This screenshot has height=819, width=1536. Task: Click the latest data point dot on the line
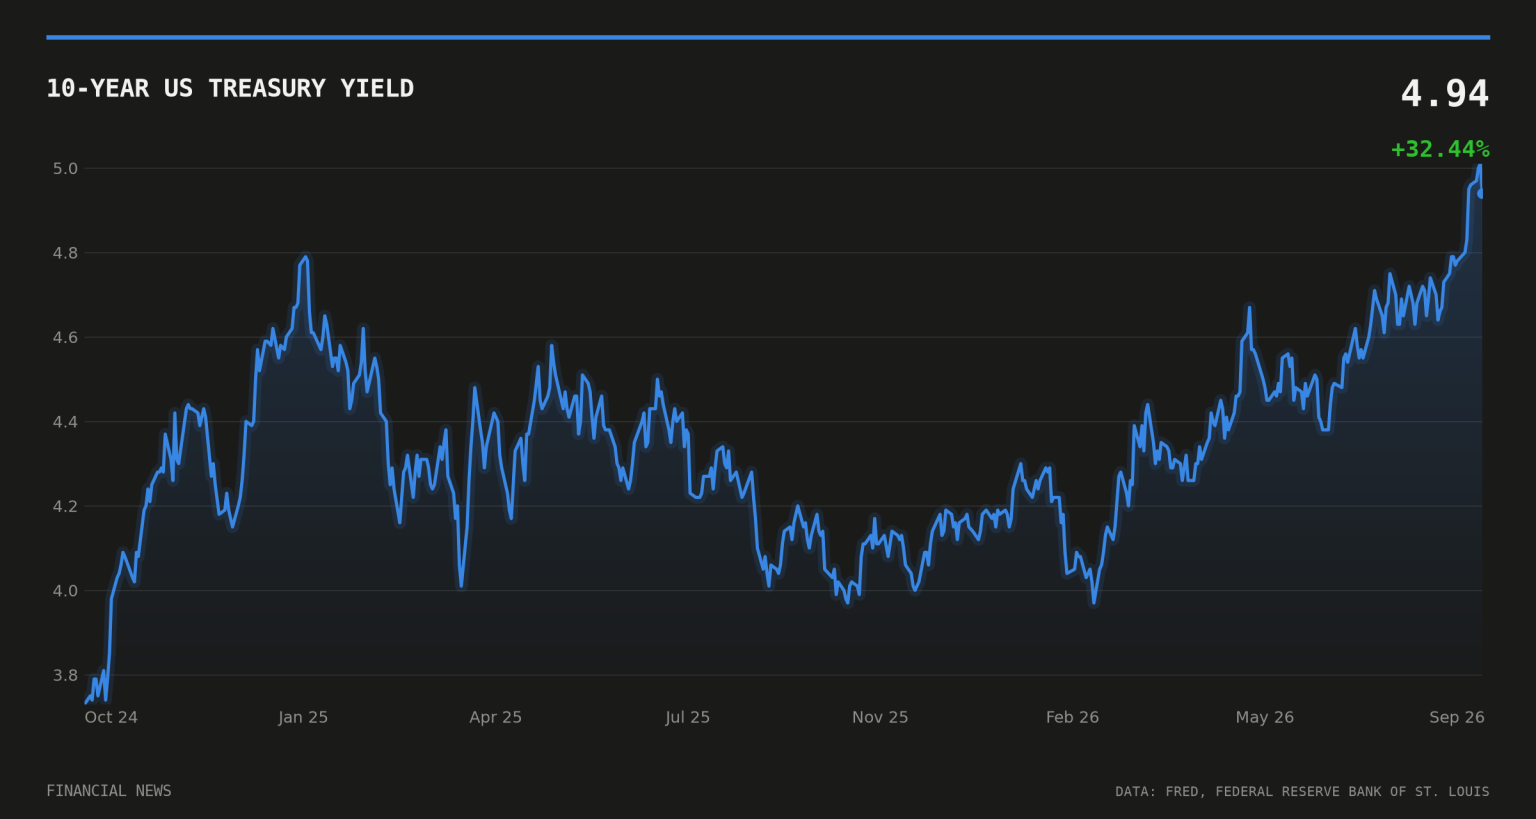(x=1481, y=194)
